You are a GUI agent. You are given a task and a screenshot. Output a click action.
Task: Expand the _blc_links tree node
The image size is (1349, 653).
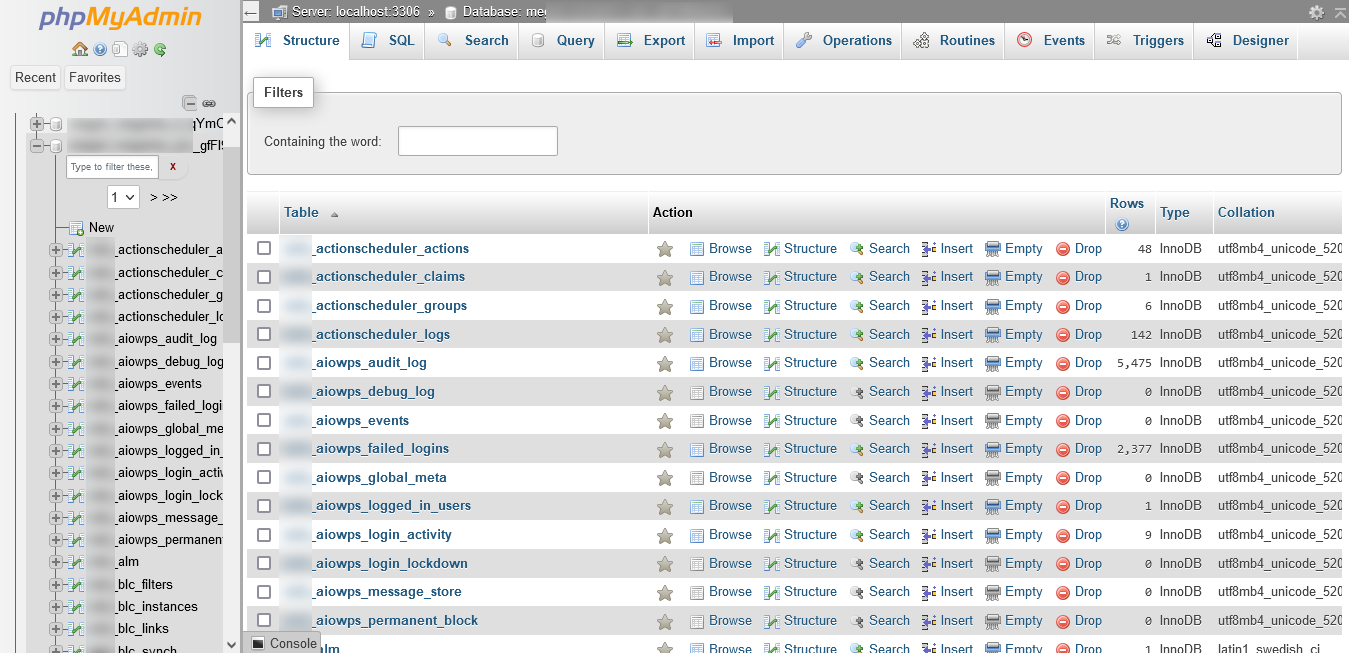[x=56, y=629]
